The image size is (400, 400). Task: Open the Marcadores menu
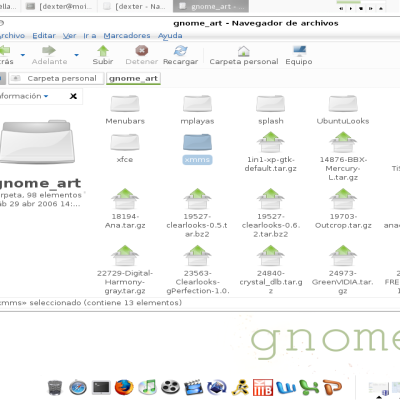tap(127, 35)
